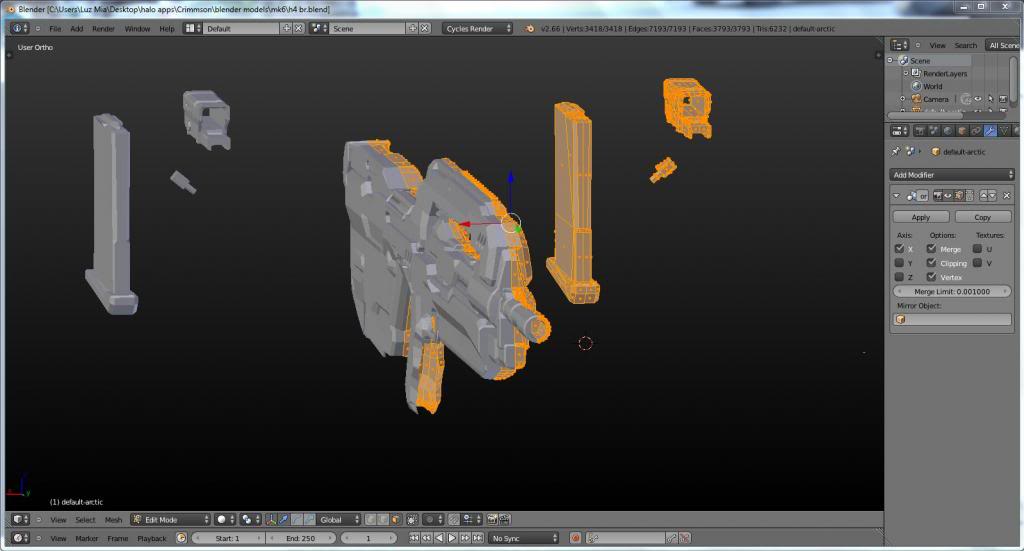
Task: Toggle the 3D manipulator widget
Action: (x=271, y=520)
